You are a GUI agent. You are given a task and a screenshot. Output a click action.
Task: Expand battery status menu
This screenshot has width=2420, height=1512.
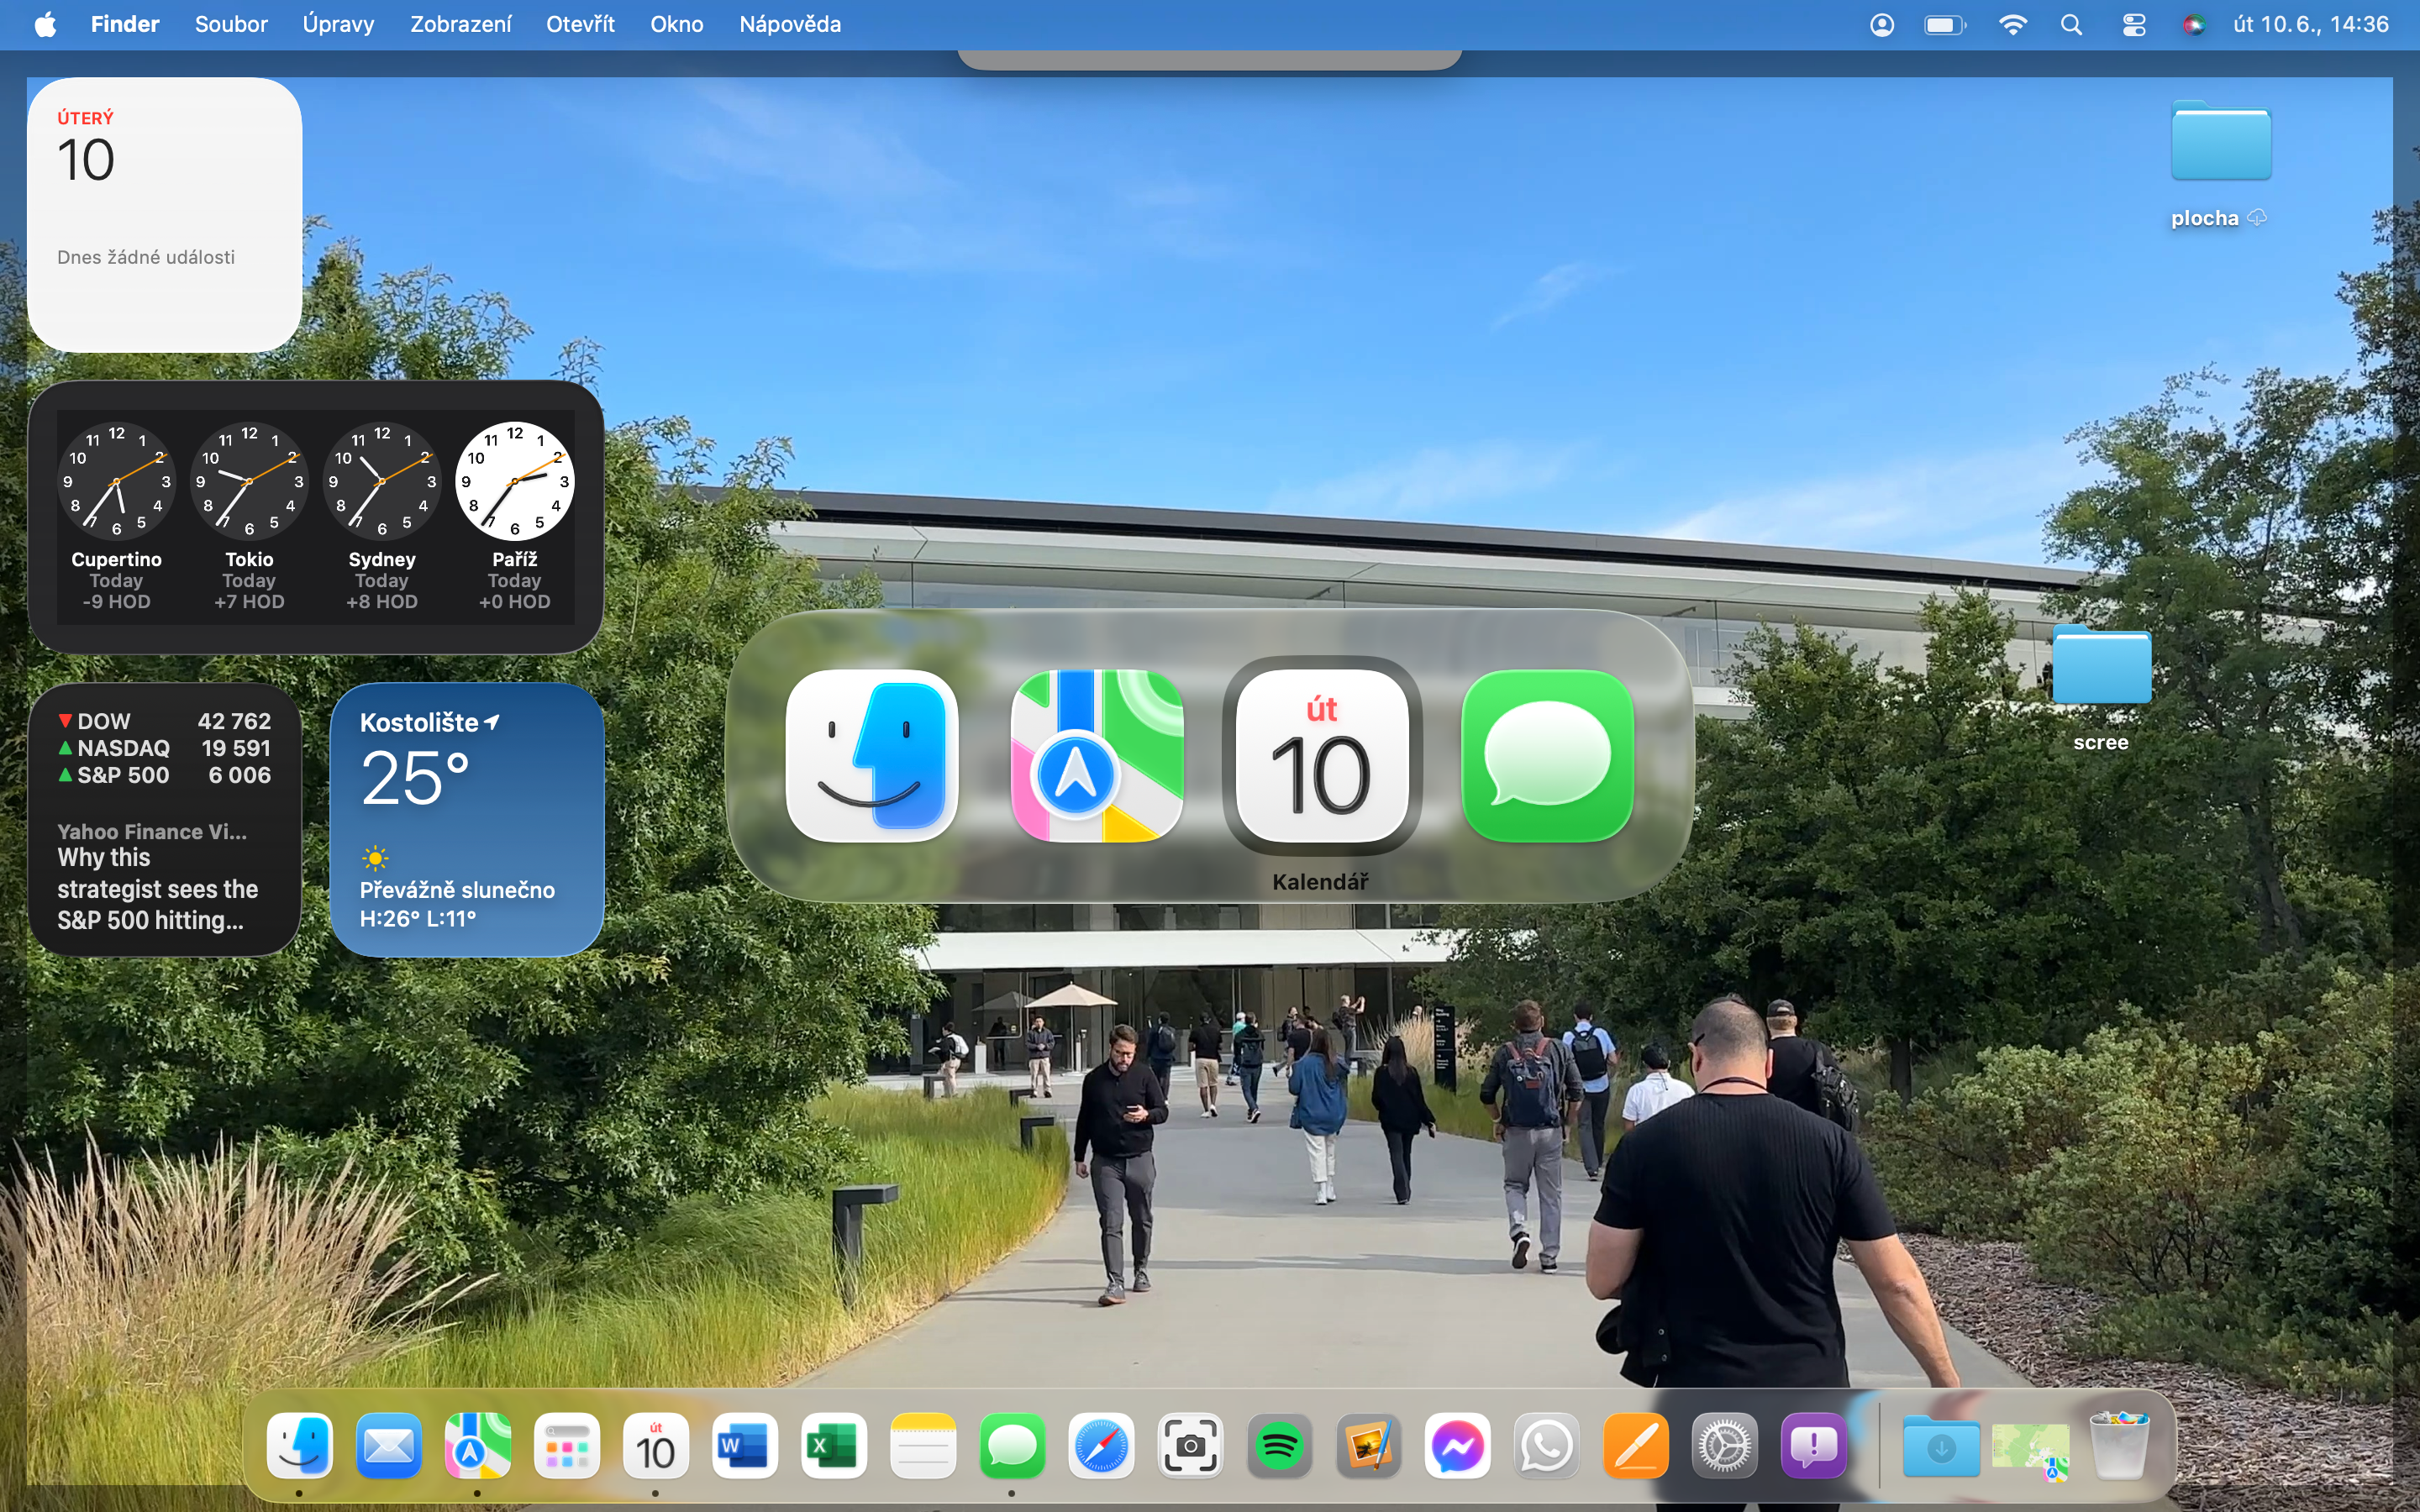pyautogui.click(x=1944, y=24)
